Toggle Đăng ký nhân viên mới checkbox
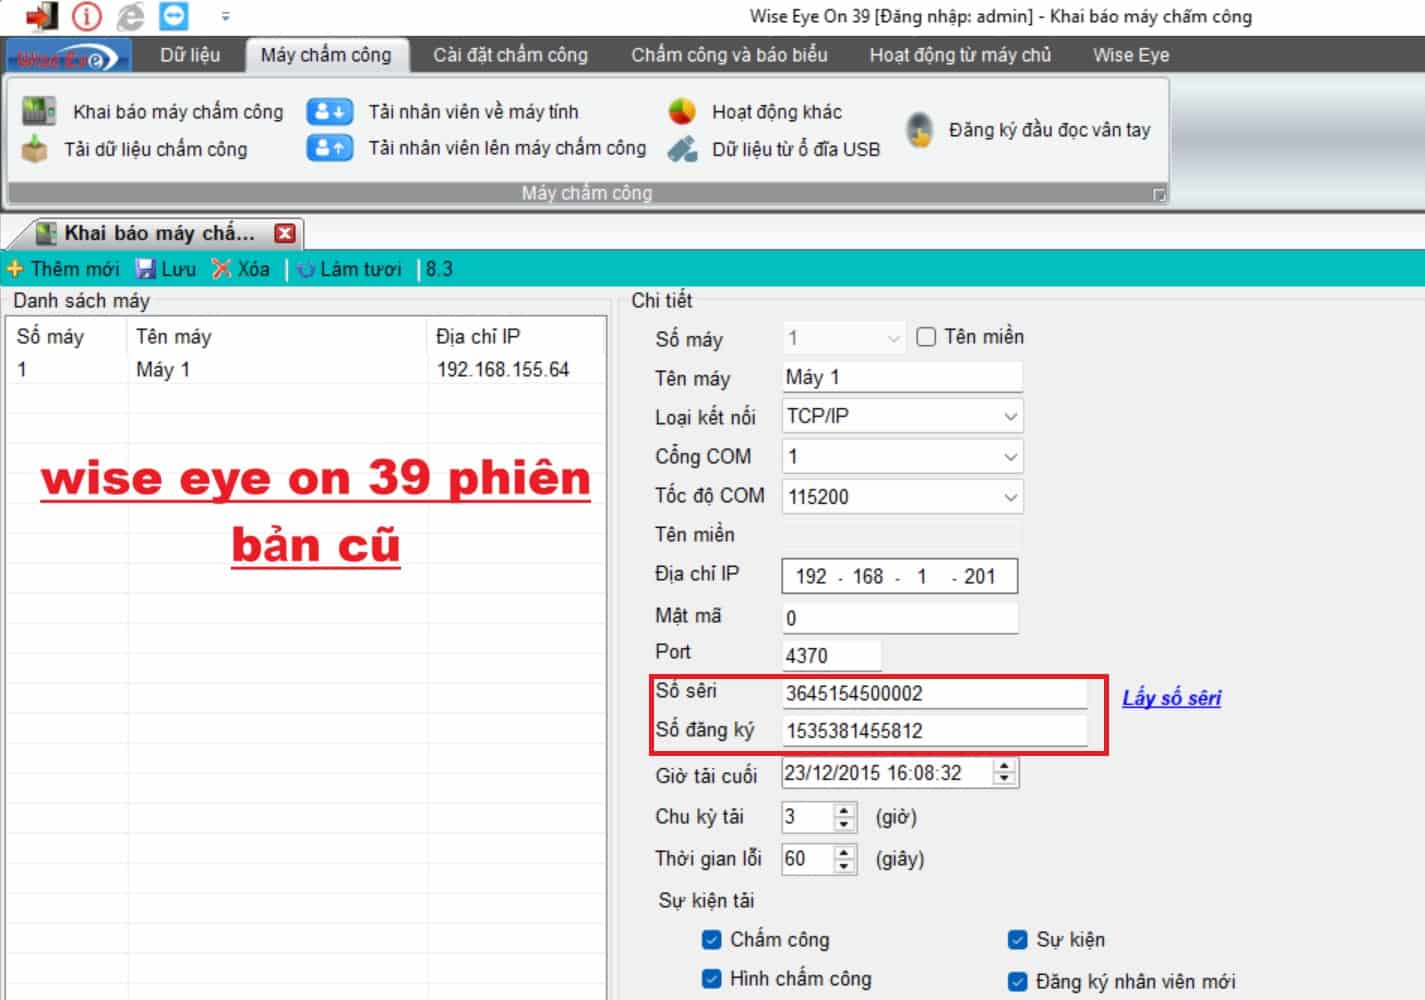This screenshot has width=1425, height=1000. 1017,981
